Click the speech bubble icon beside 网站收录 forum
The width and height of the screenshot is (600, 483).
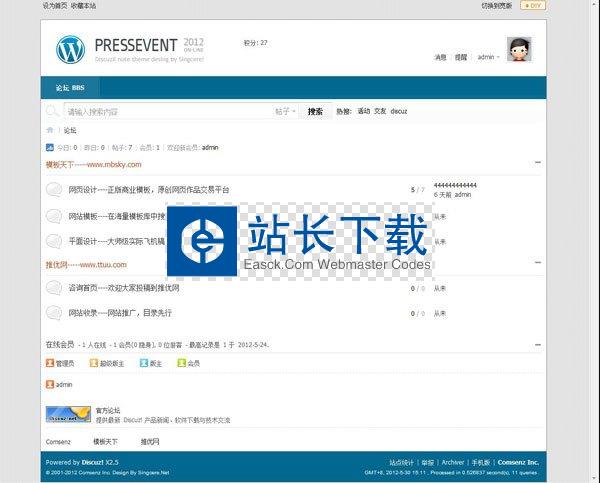[55, 313]
